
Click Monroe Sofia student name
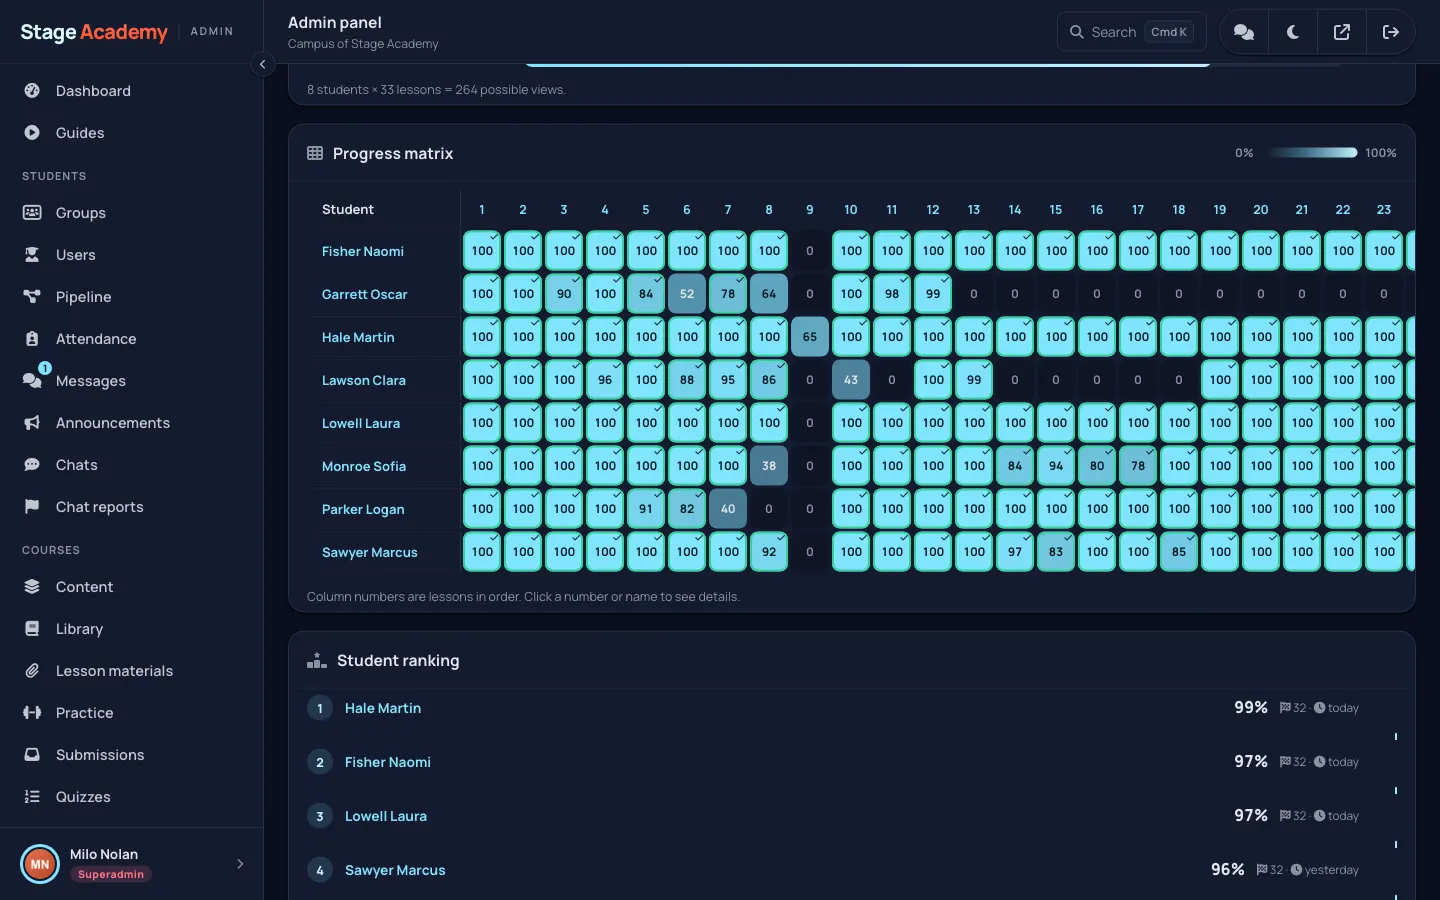364,467
